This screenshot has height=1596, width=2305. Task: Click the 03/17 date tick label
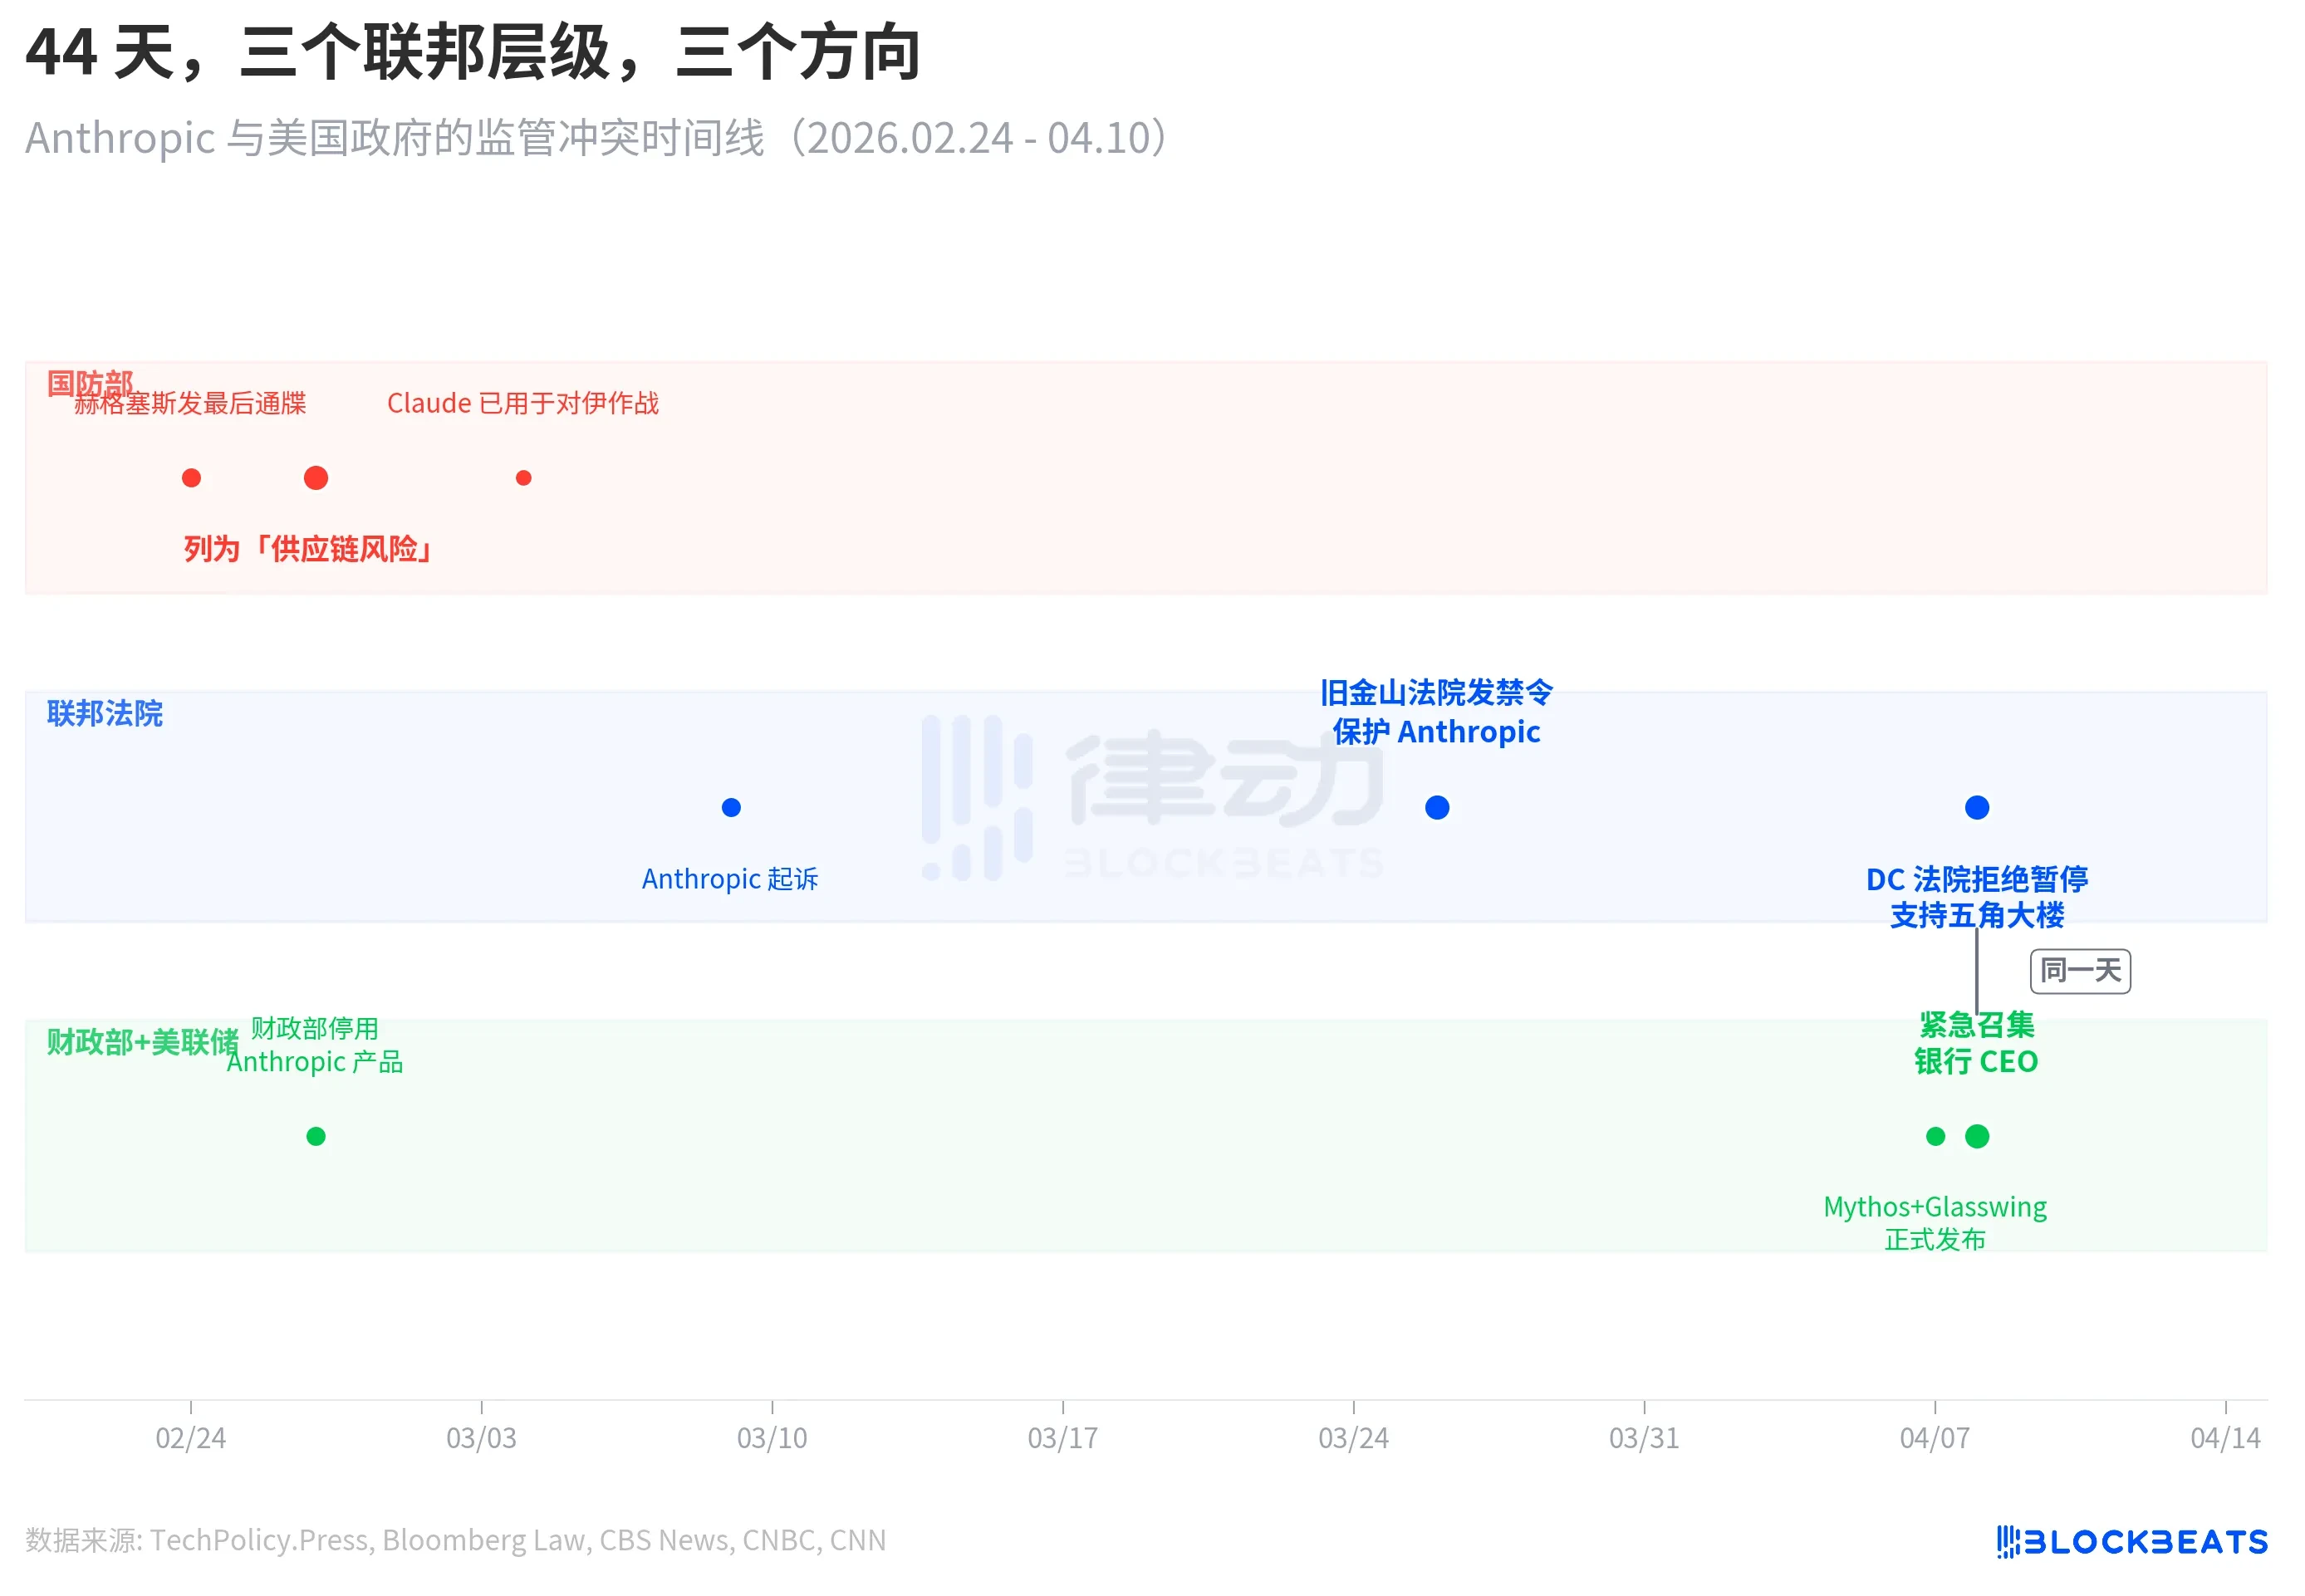click(1062, 1438)
